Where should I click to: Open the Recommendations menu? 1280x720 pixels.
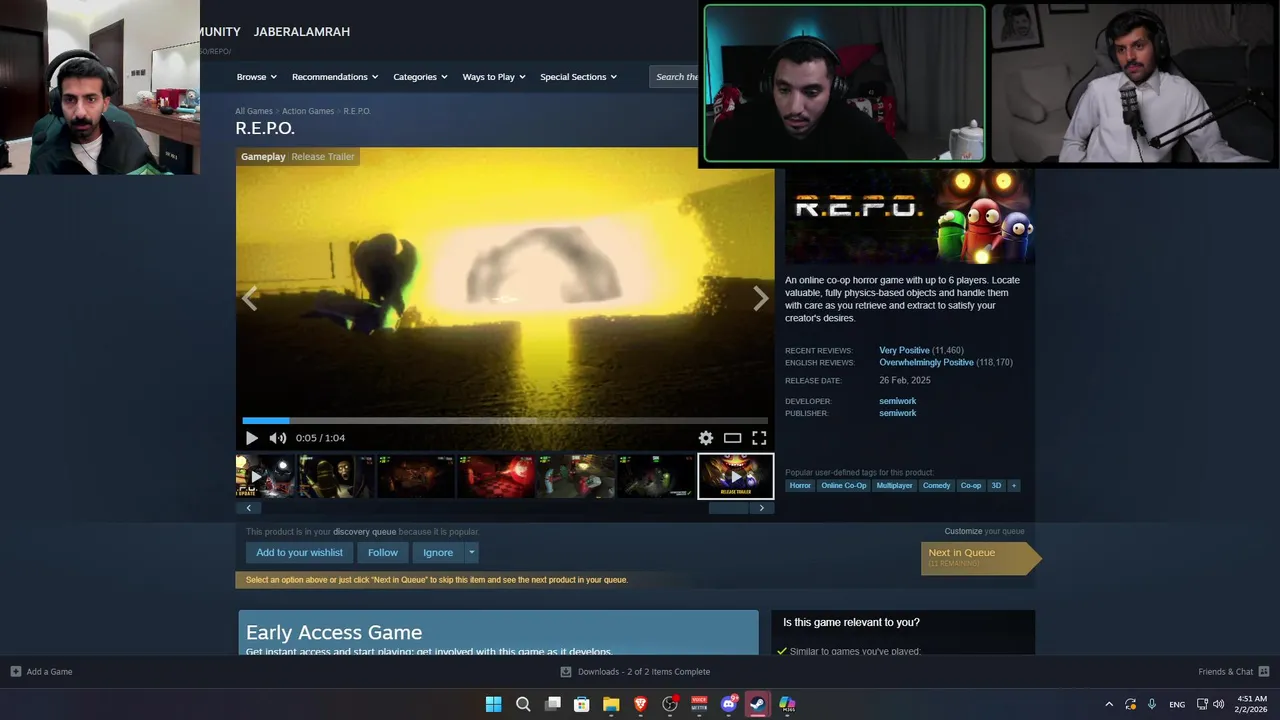pyautogui.click(x=335, y=77)
